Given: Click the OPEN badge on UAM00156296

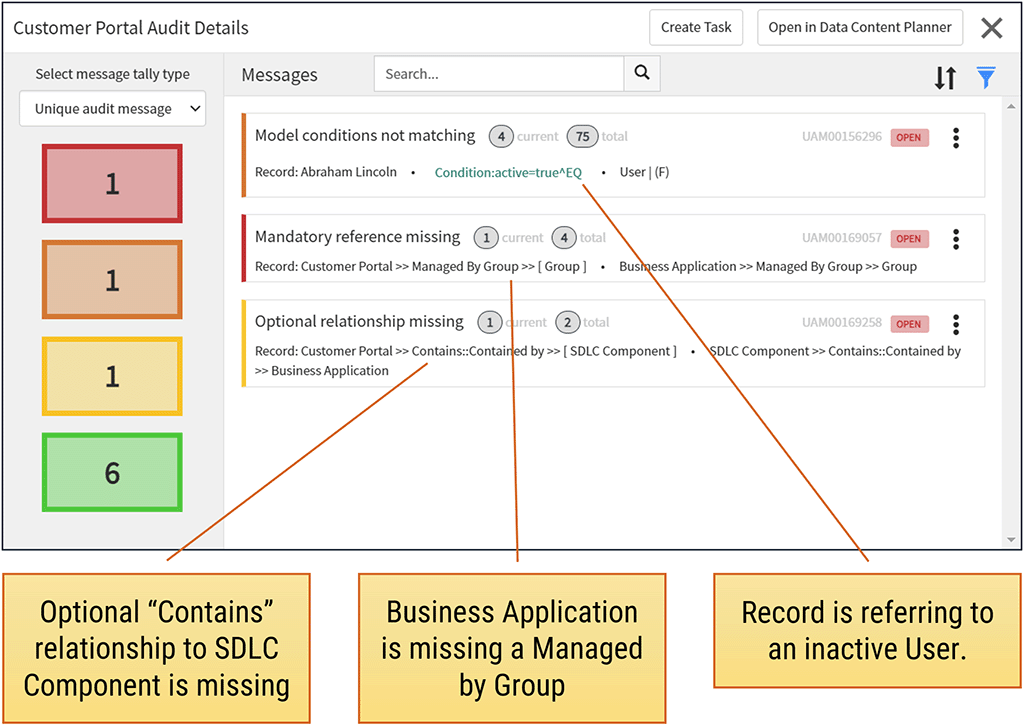Looking at the screenshot, I should 909,138.
